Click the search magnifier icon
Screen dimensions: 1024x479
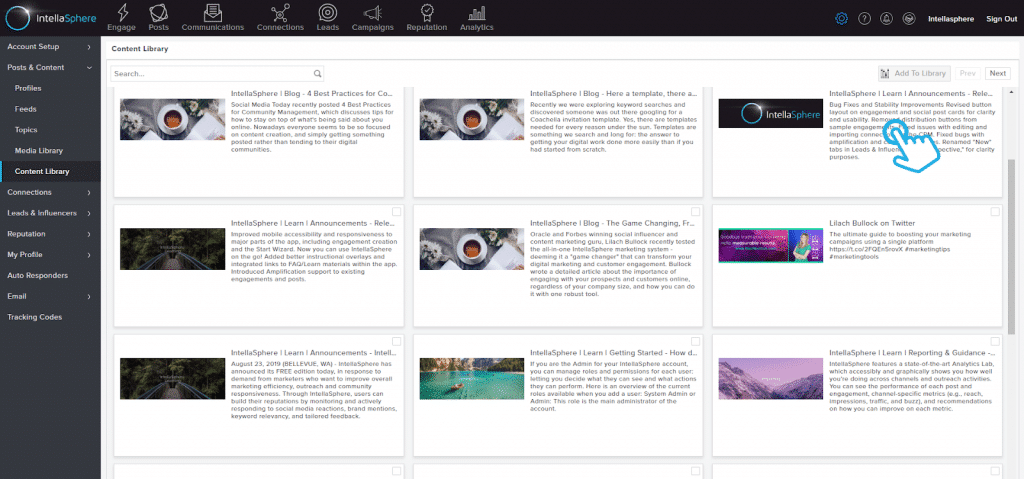coord(317,74)
